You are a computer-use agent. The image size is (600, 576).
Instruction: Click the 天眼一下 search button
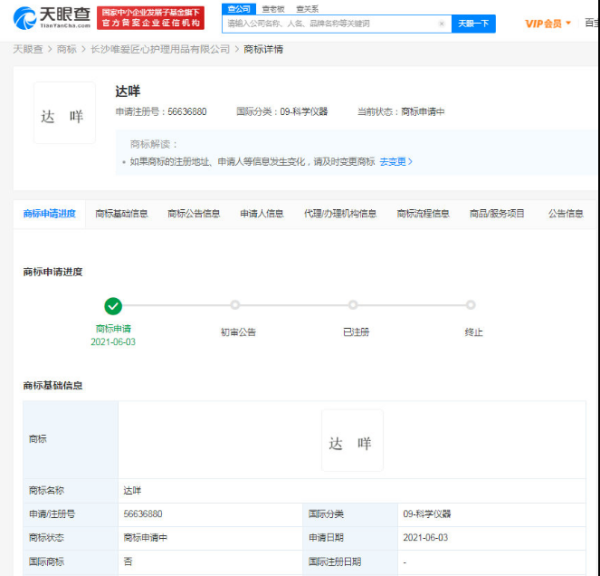(x=473, y=24)
